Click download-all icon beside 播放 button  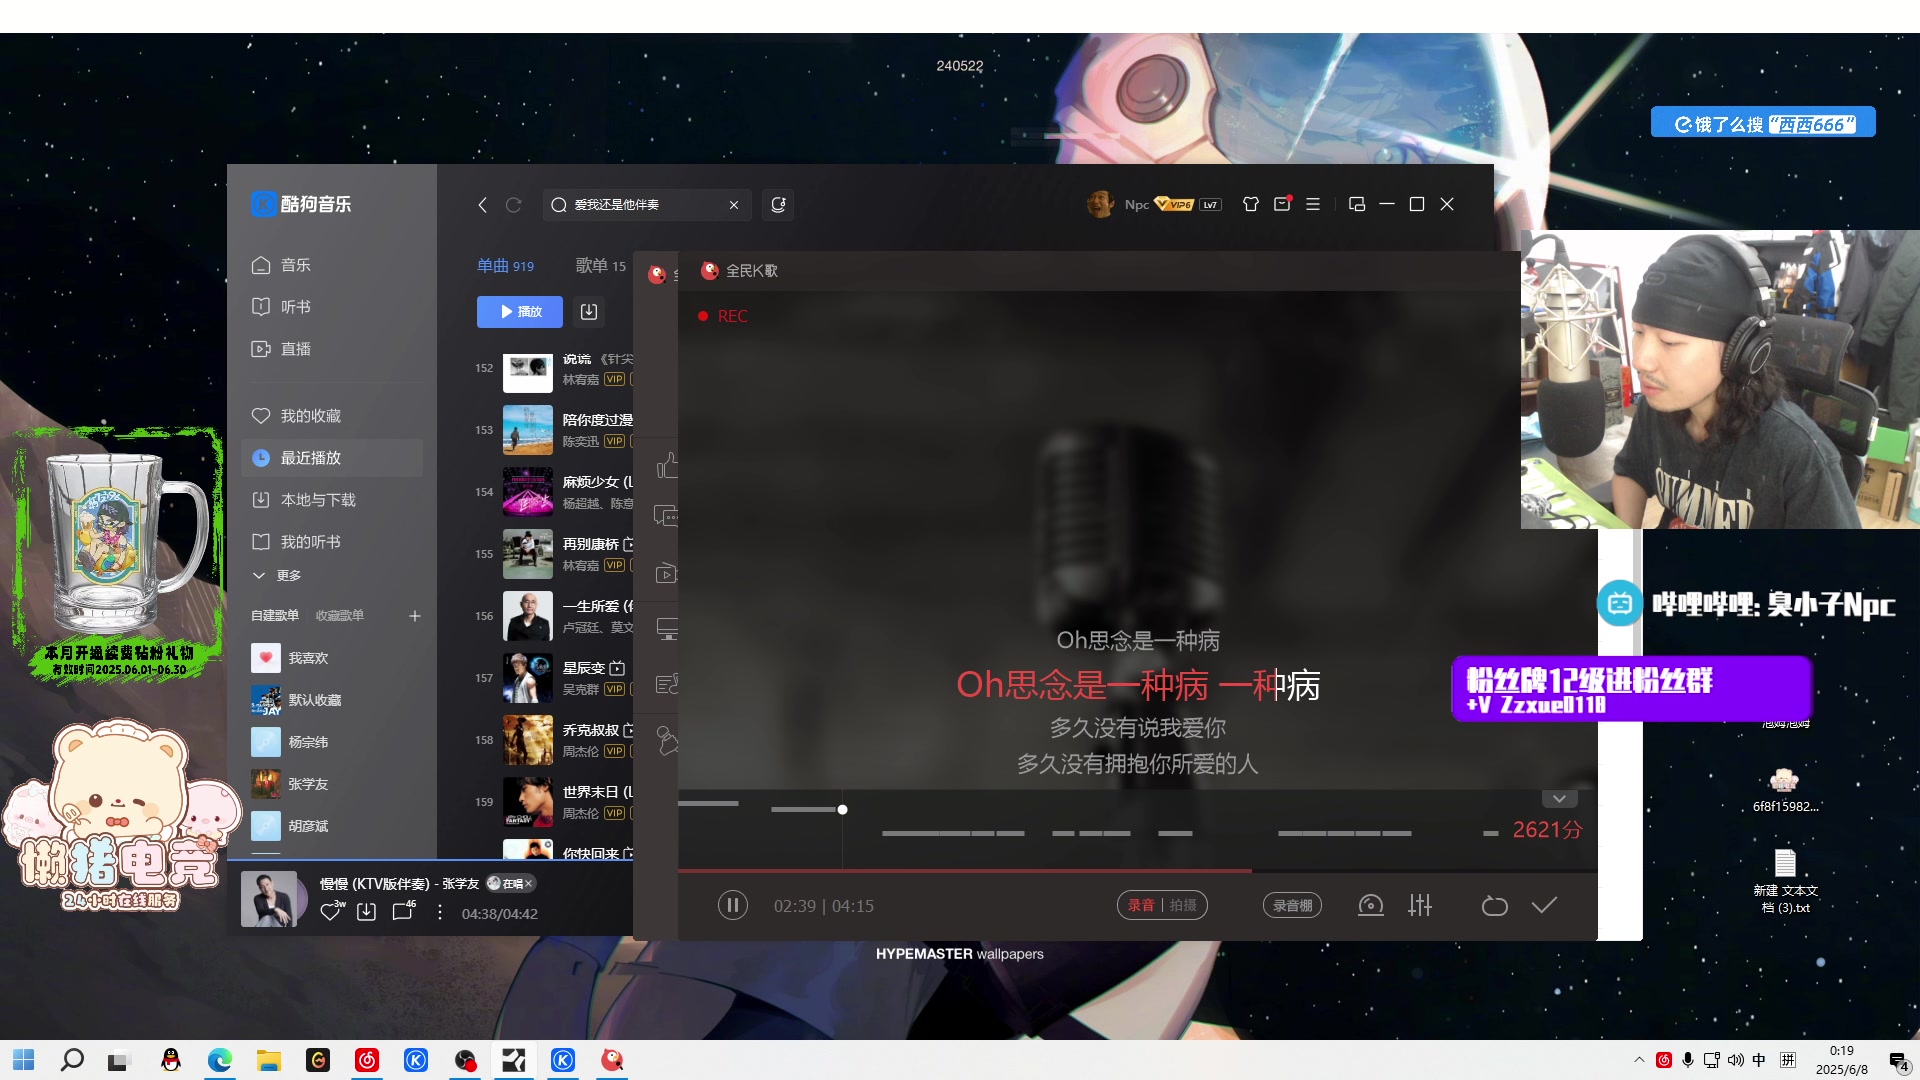pyautogui.click(x=589, y=312)
